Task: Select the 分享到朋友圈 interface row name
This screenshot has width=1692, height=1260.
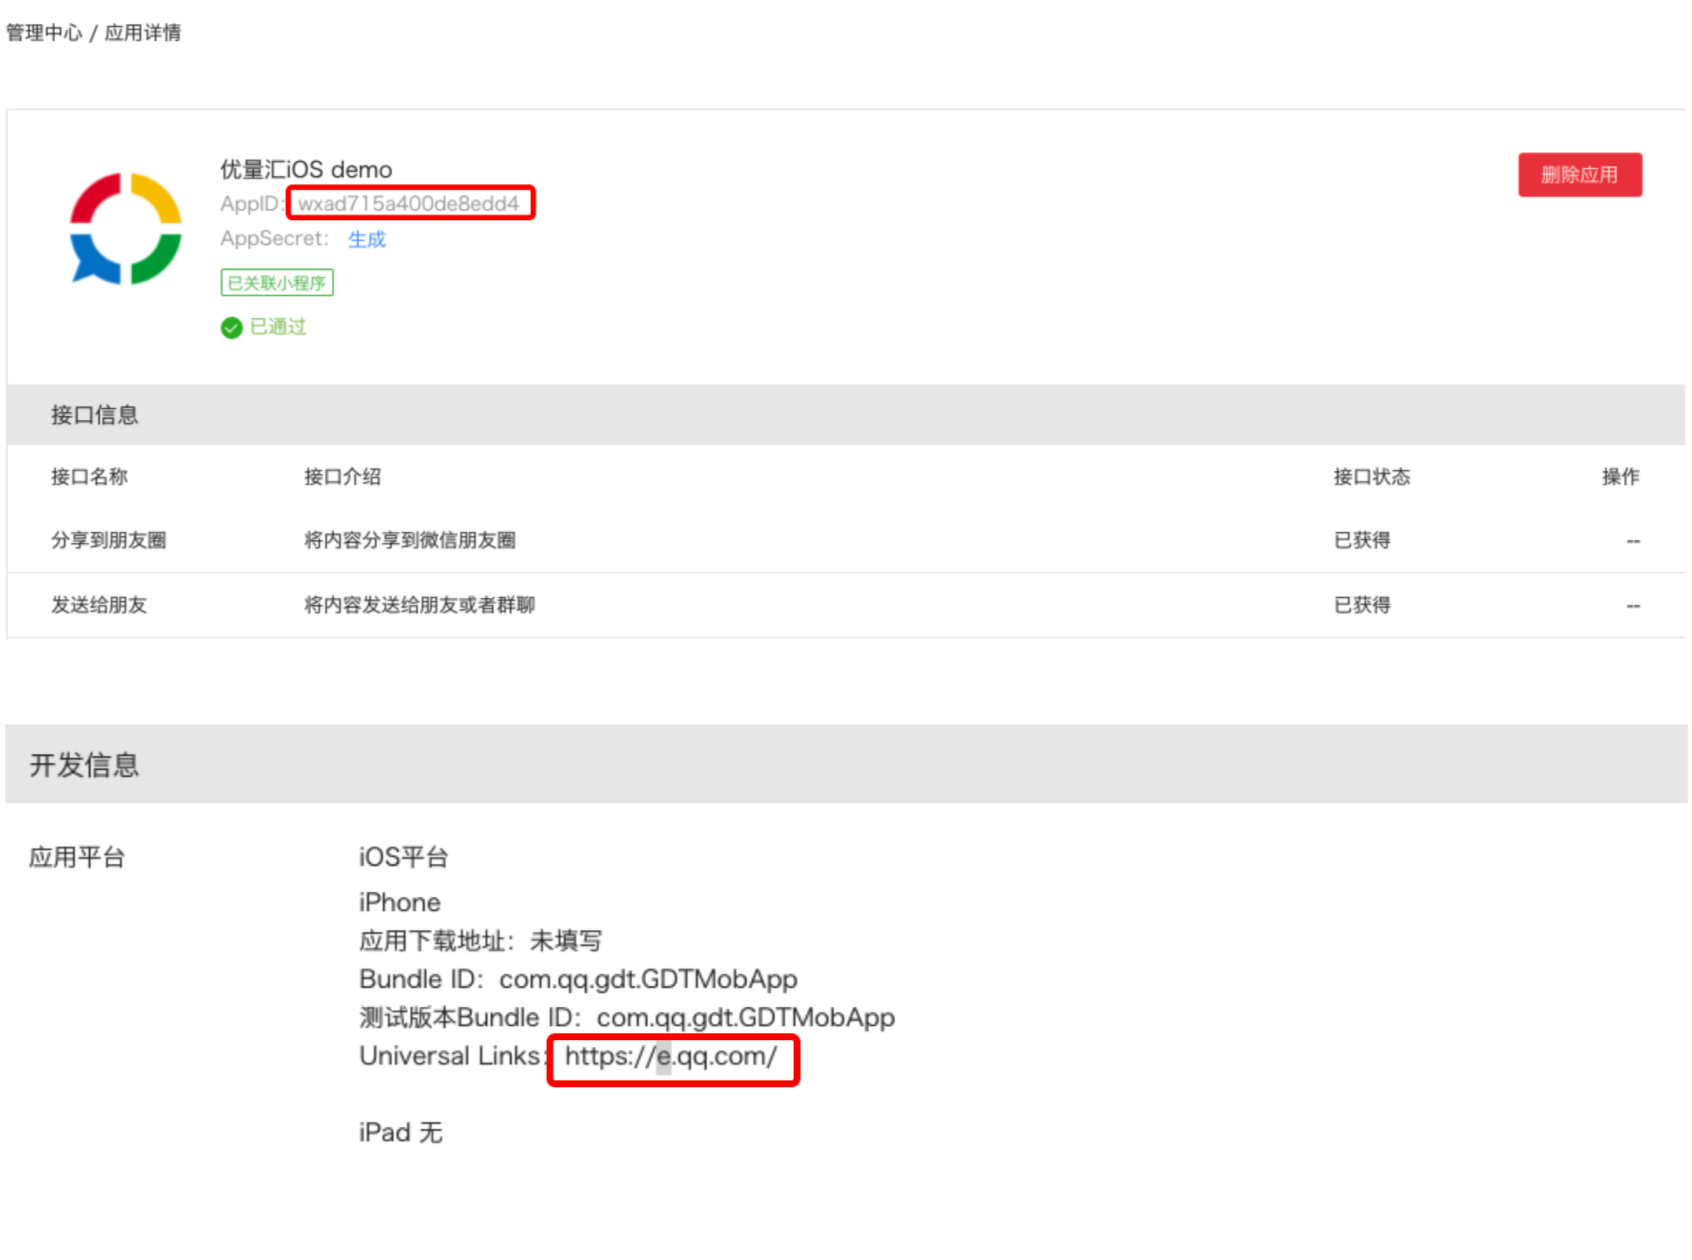Action: click(108, 541)
